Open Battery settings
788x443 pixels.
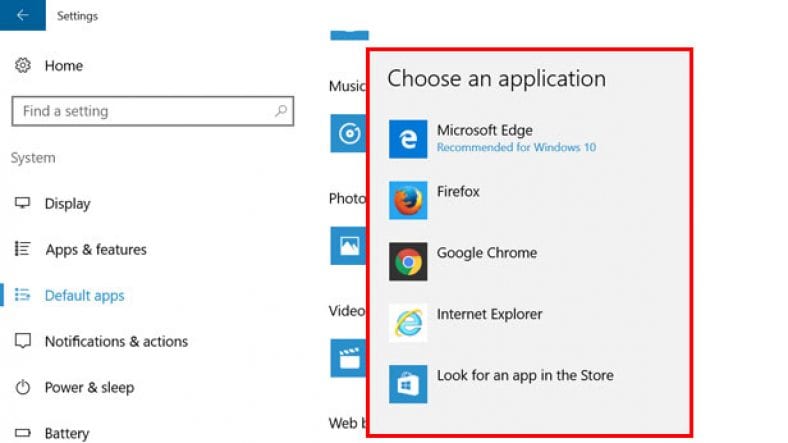pos(67,433)
